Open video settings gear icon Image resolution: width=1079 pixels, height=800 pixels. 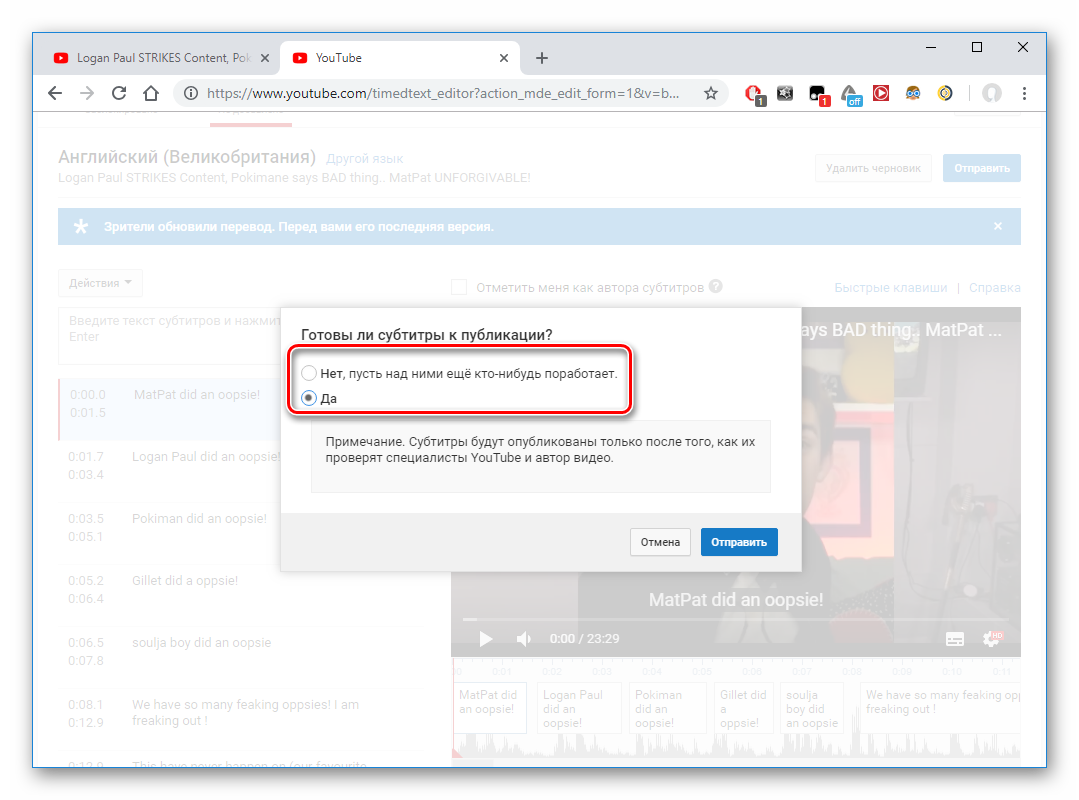[992, 638]
